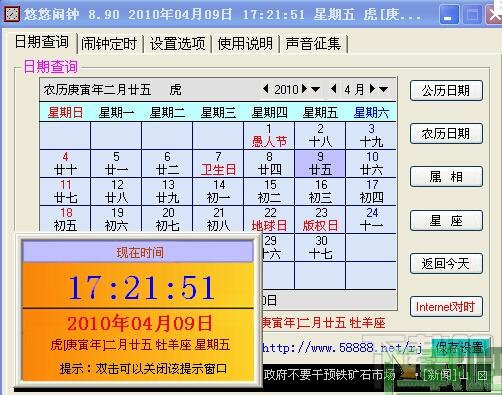
Task: Select April 10 廿六 date cell
Action: tap(371, 163)
